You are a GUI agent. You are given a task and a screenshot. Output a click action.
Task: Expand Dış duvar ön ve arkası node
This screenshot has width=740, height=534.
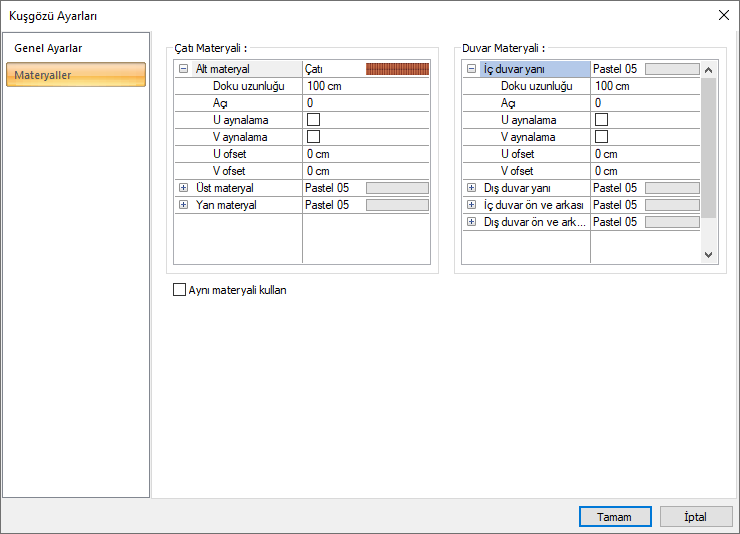(x=471, y=222)
